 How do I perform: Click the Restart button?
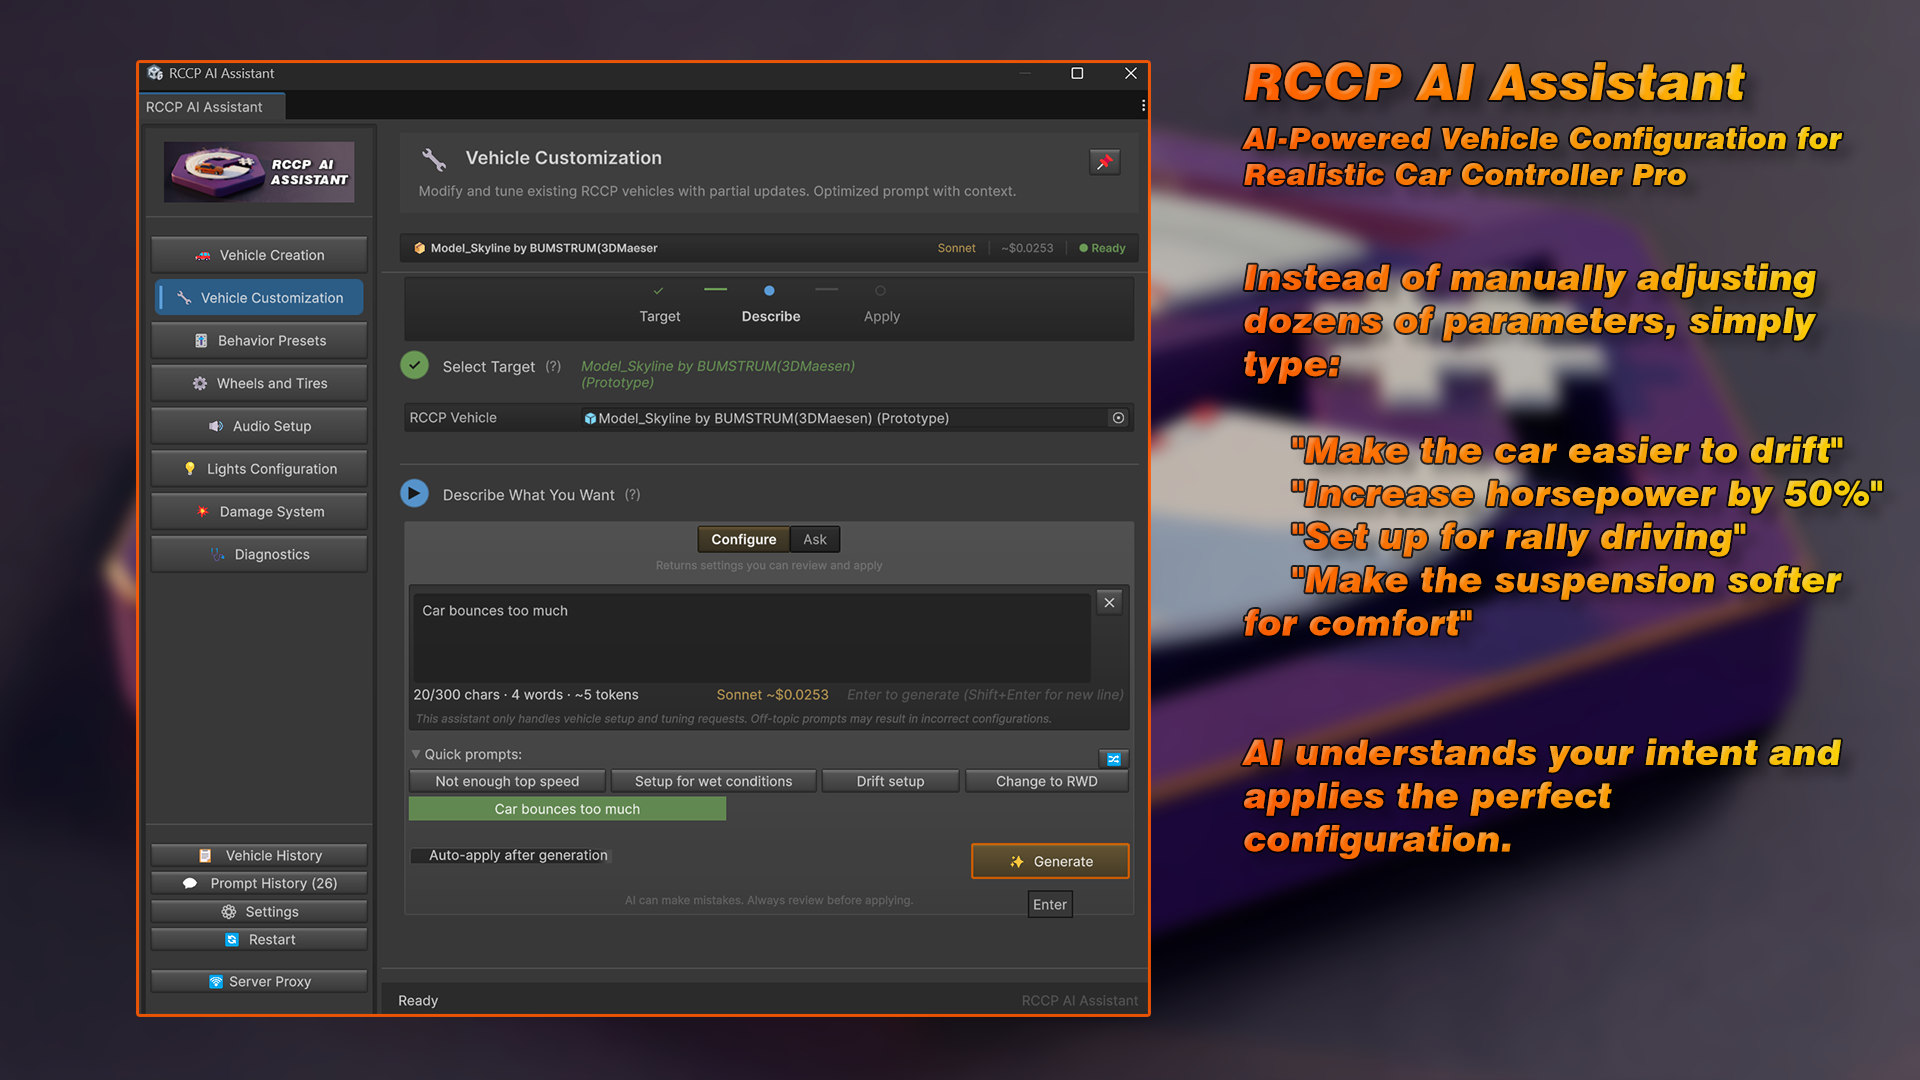coord(259,939)
